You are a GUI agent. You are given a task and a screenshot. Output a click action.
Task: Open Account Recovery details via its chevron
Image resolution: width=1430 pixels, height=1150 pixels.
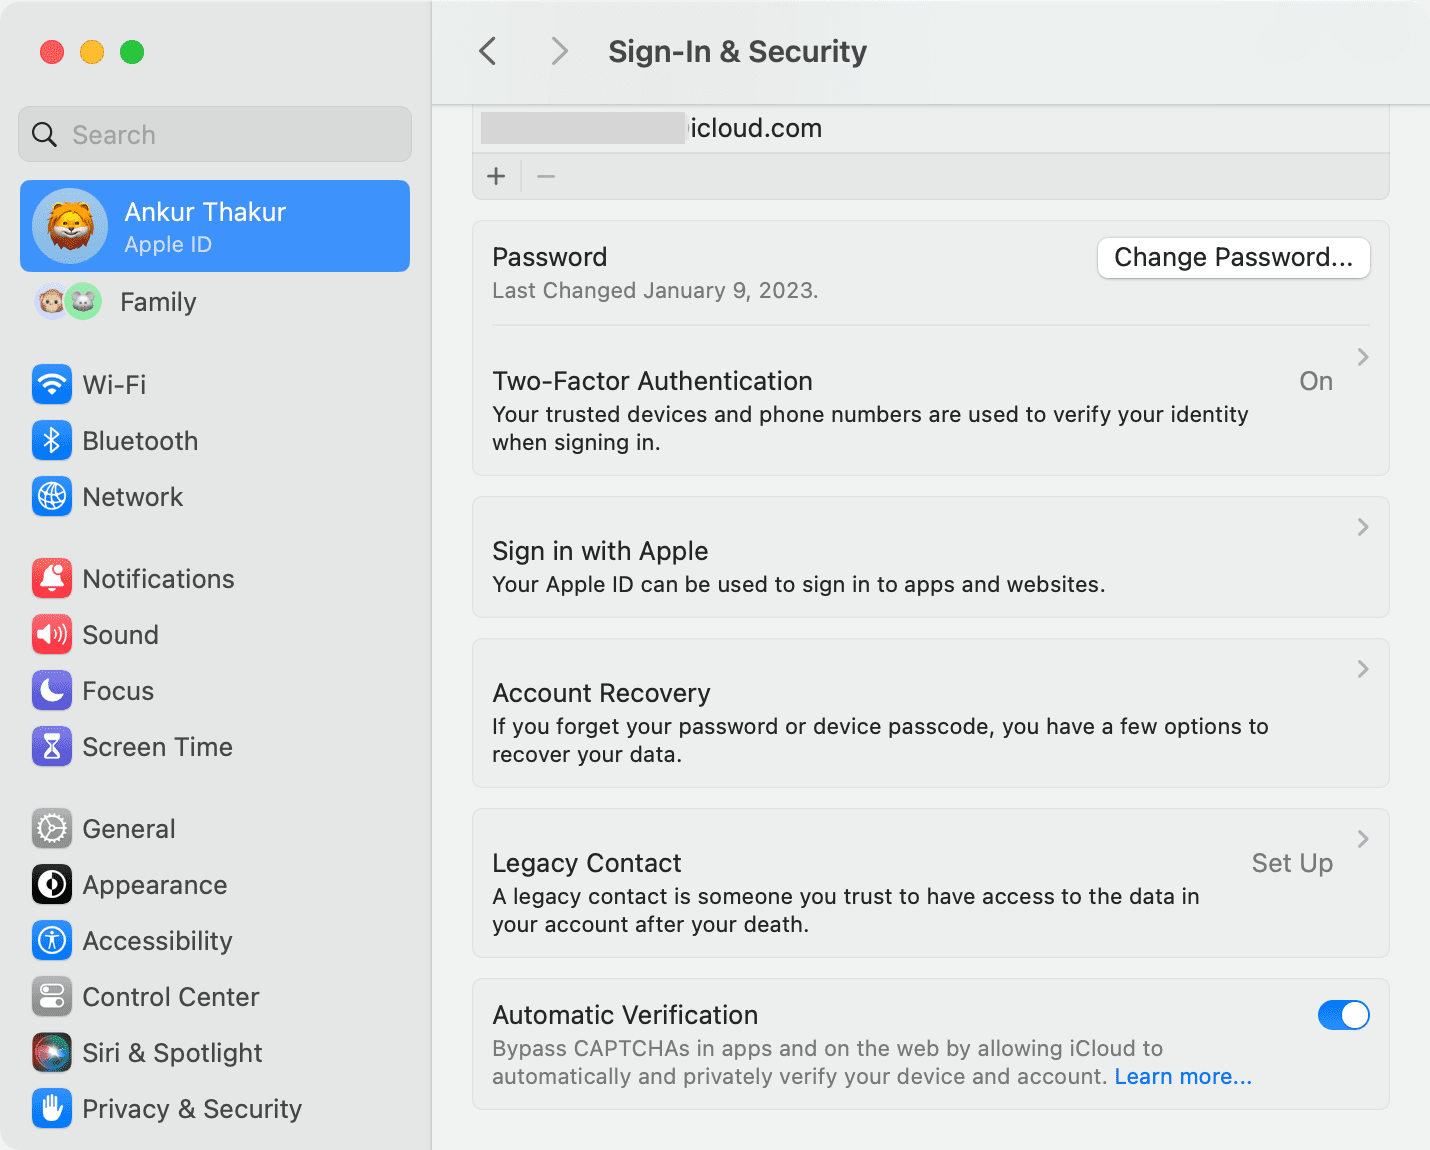(x=1362, y=668)
